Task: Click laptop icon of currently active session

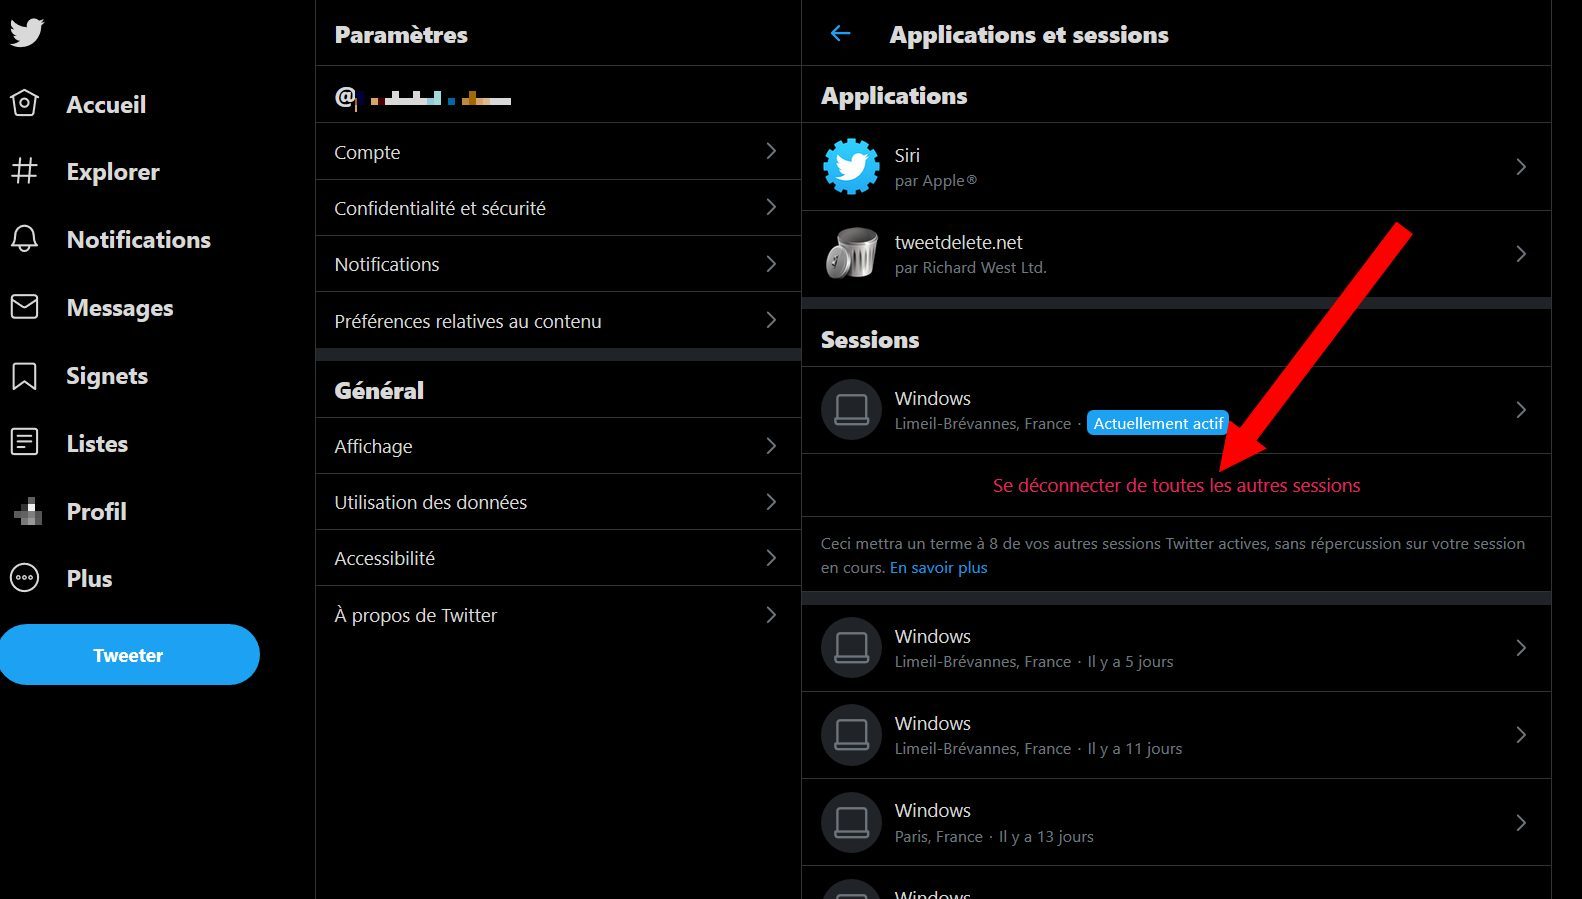Action: [851, 410]
